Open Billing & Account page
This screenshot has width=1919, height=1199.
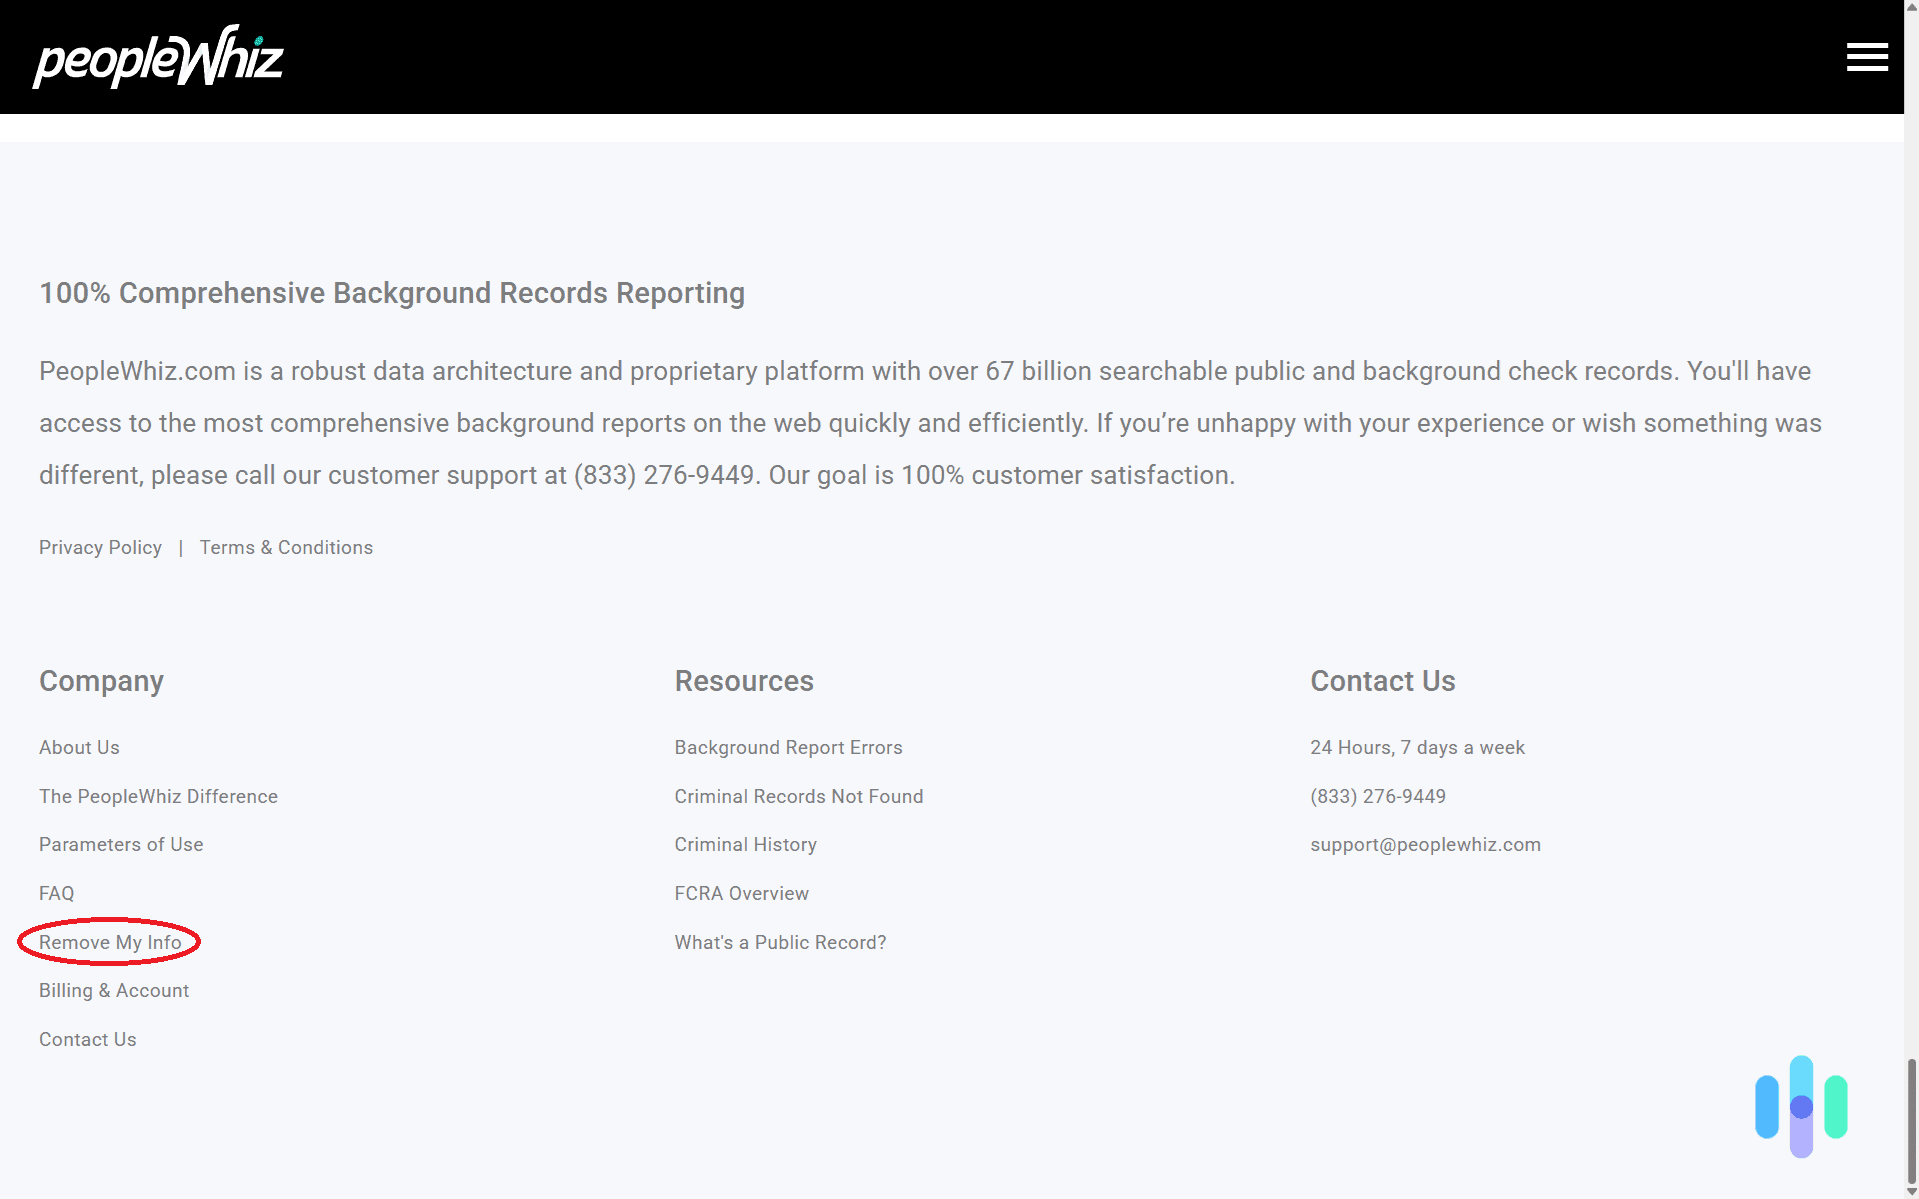tap(114, 990)
